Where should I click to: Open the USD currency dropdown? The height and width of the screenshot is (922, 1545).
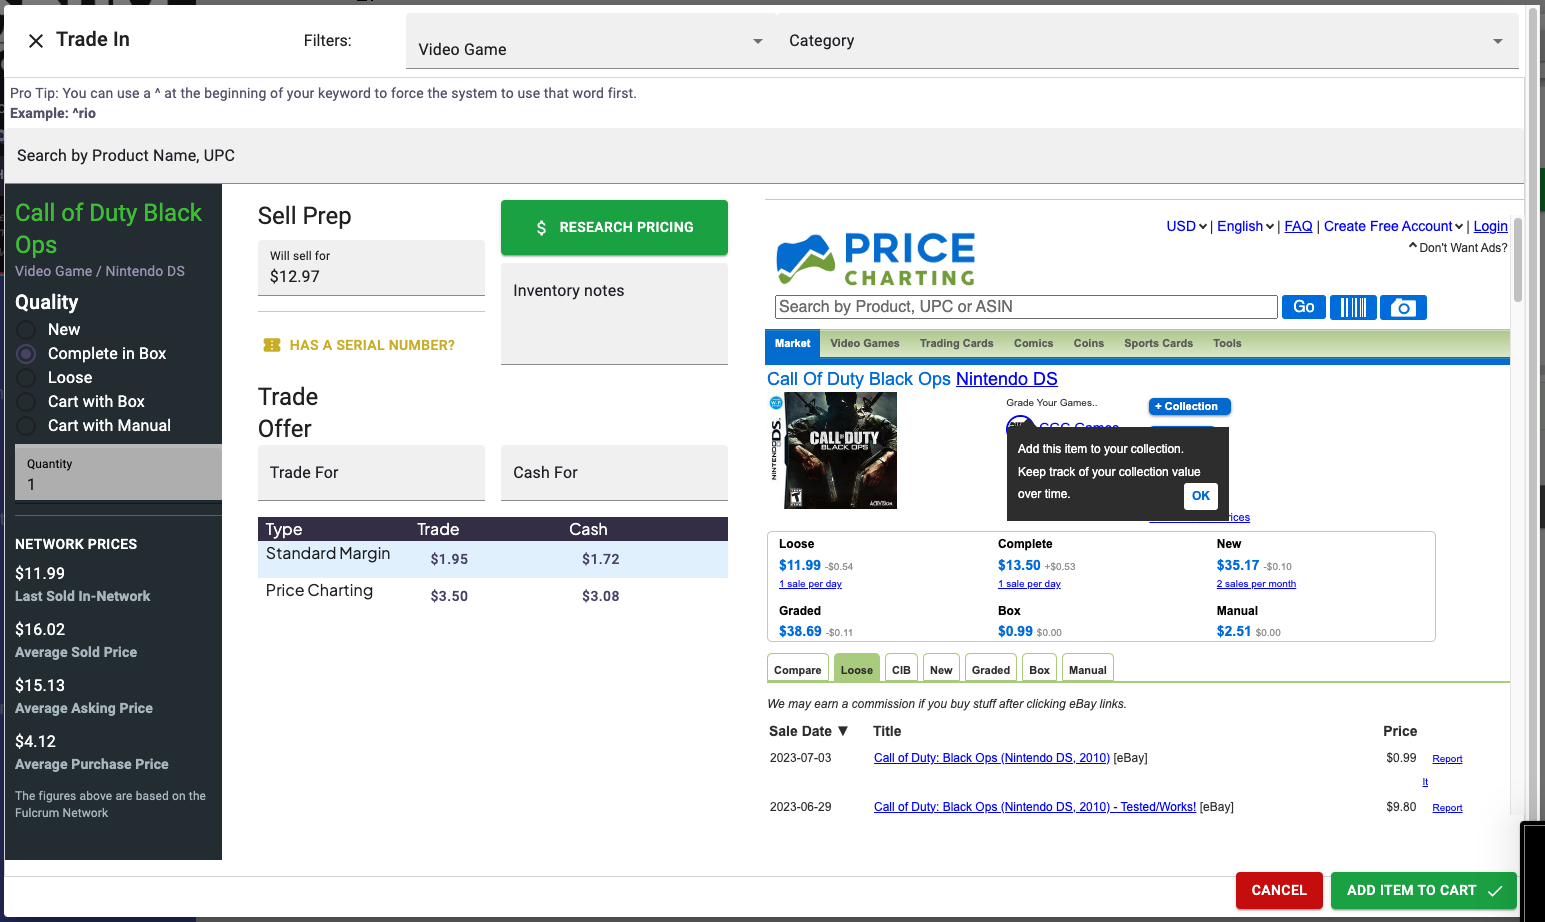1185,226
